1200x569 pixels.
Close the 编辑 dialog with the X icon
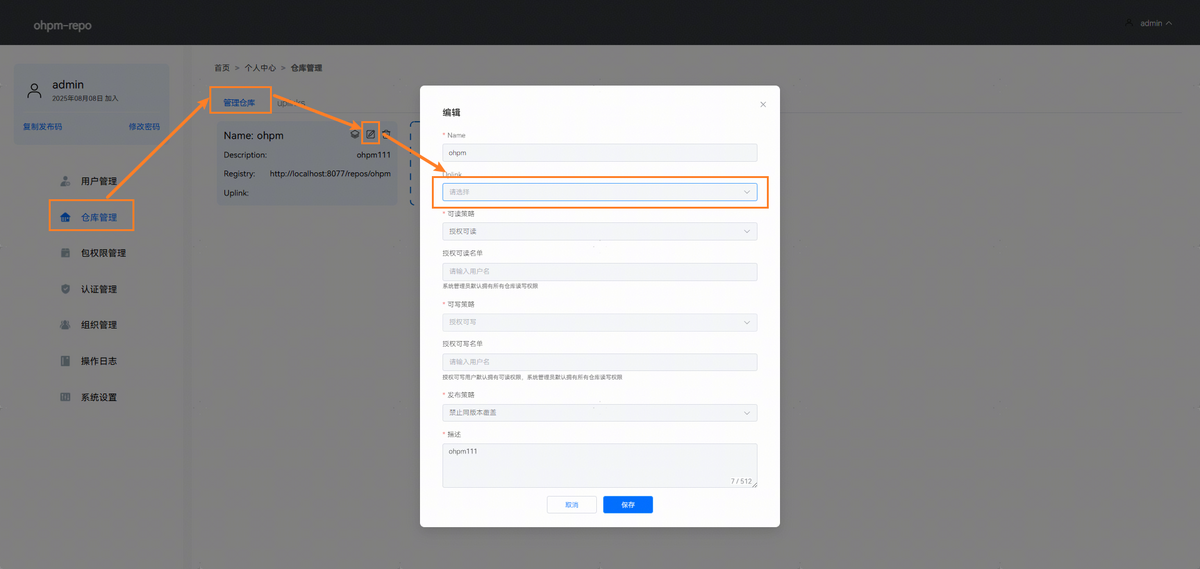pyautogui.click(x=763, y=104)
